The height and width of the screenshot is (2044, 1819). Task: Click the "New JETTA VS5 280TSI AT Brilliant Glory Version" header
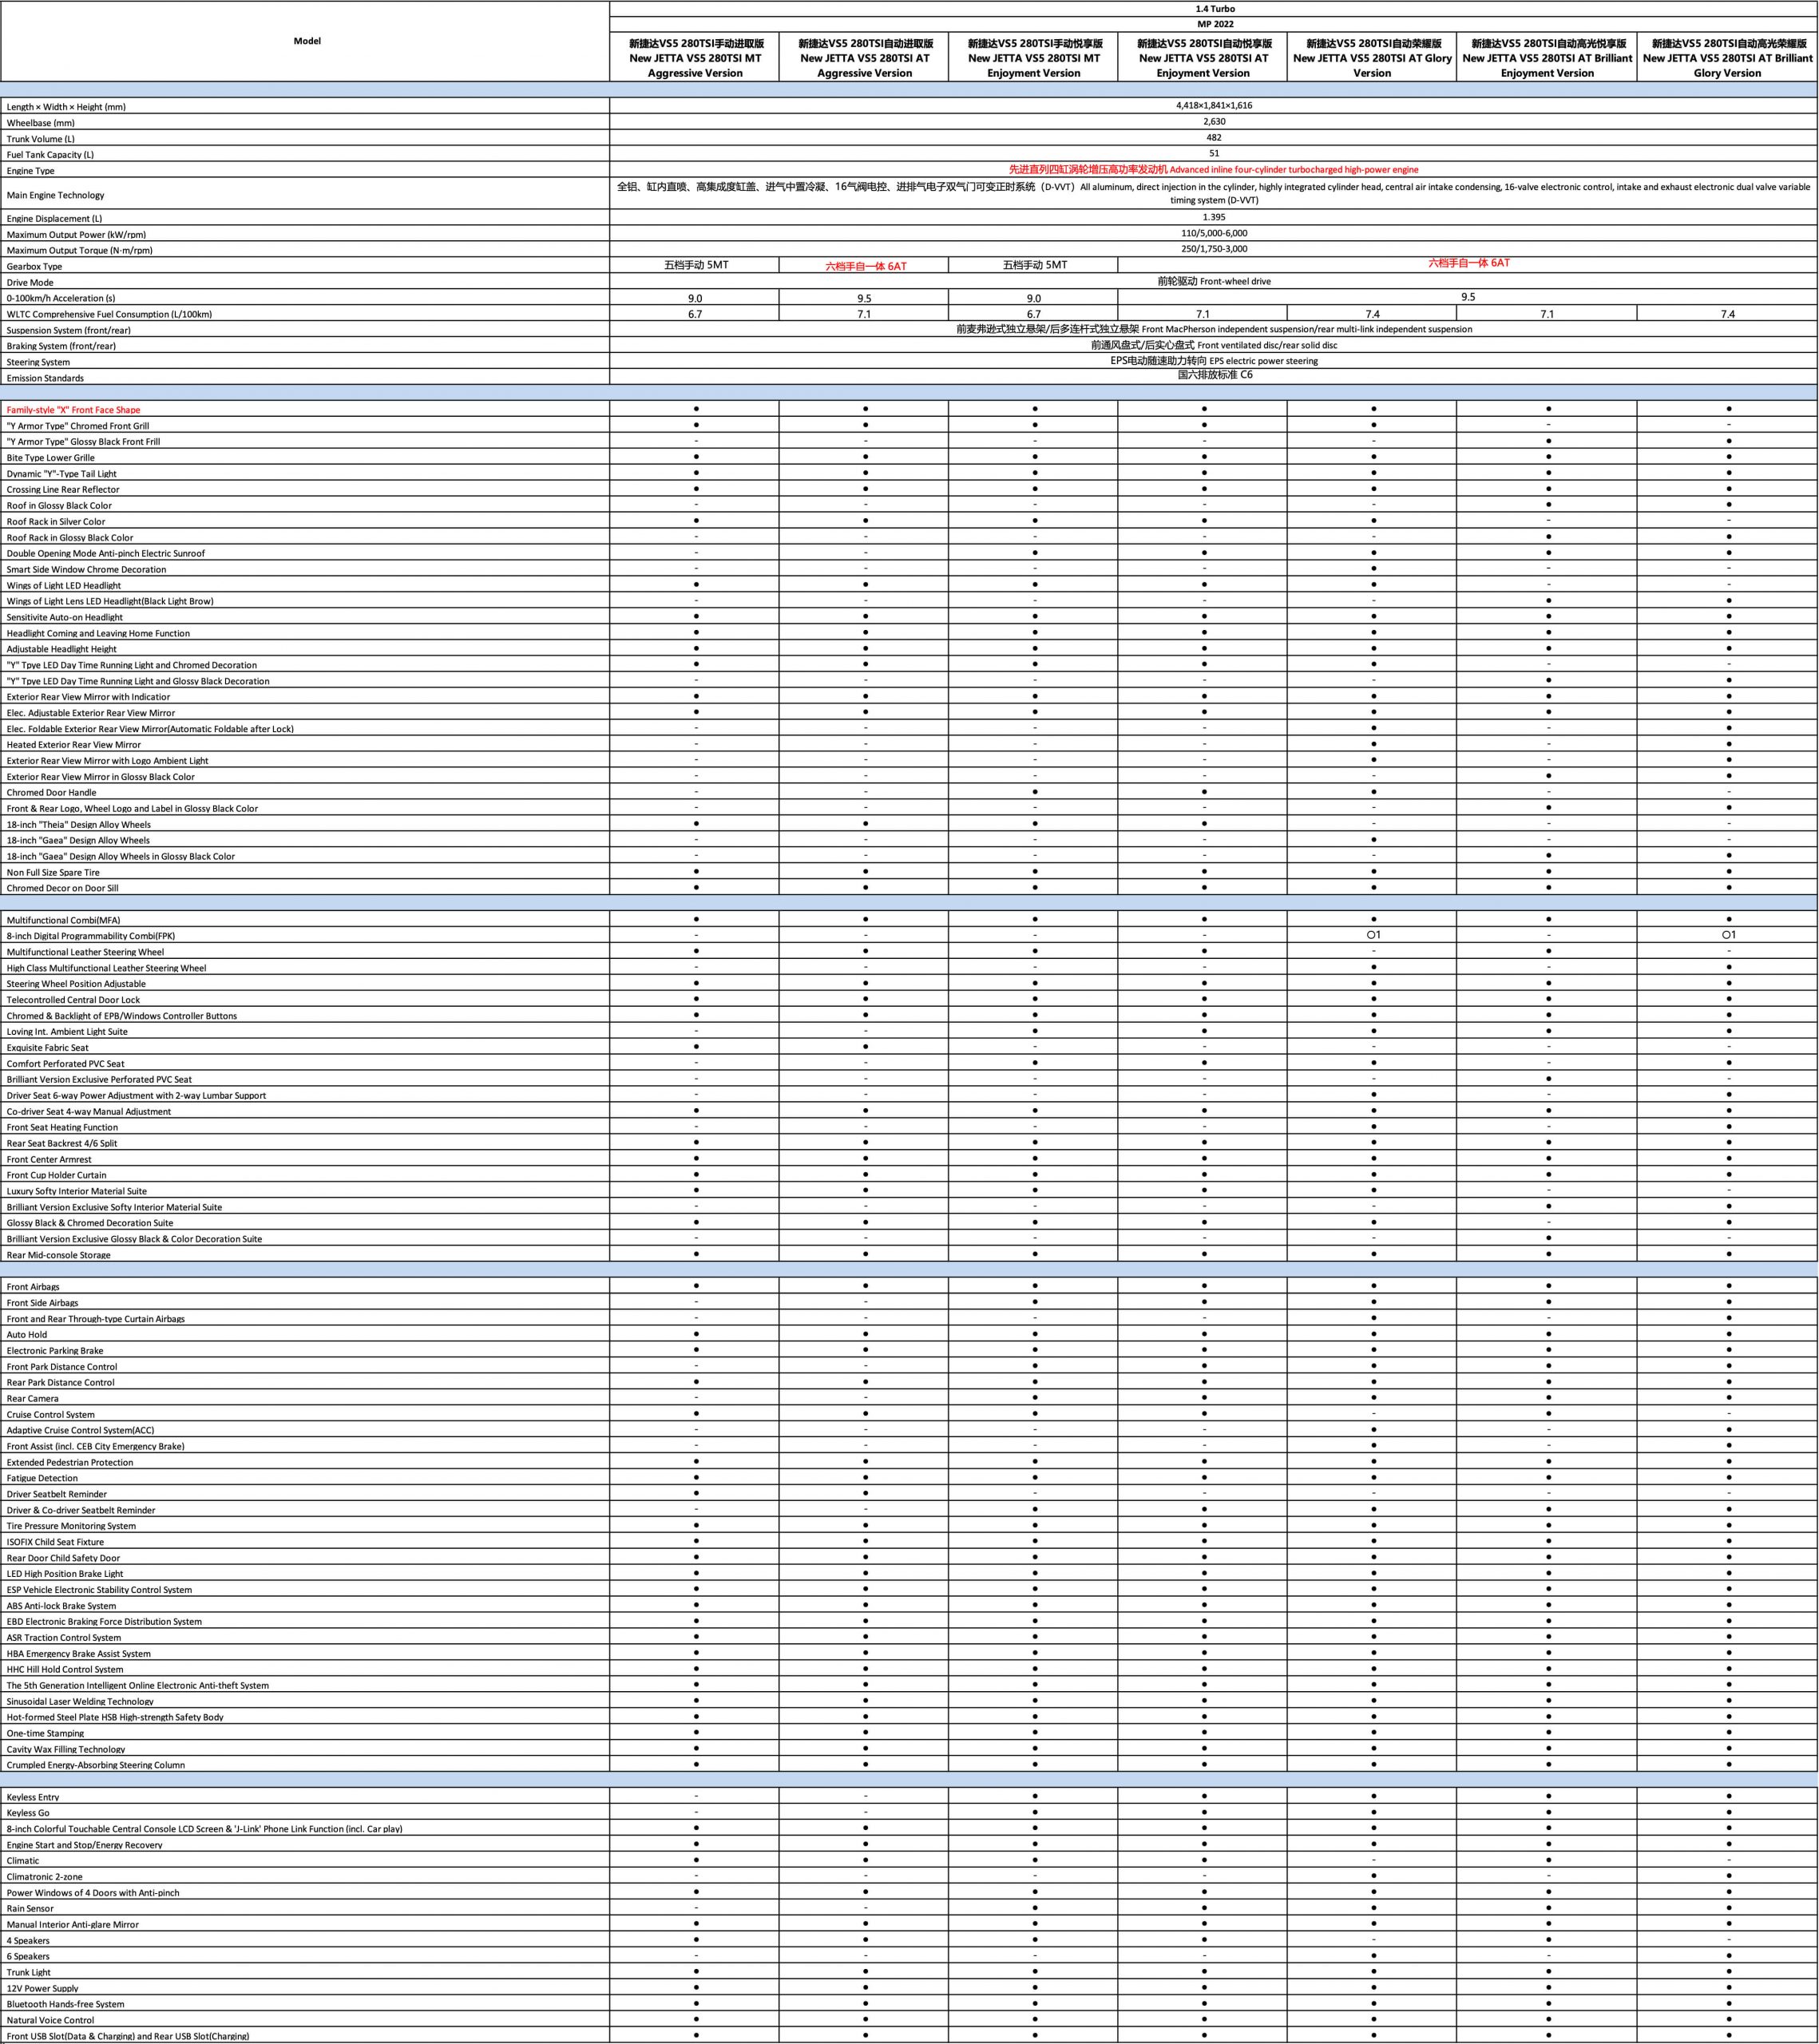pos(1727,58)
